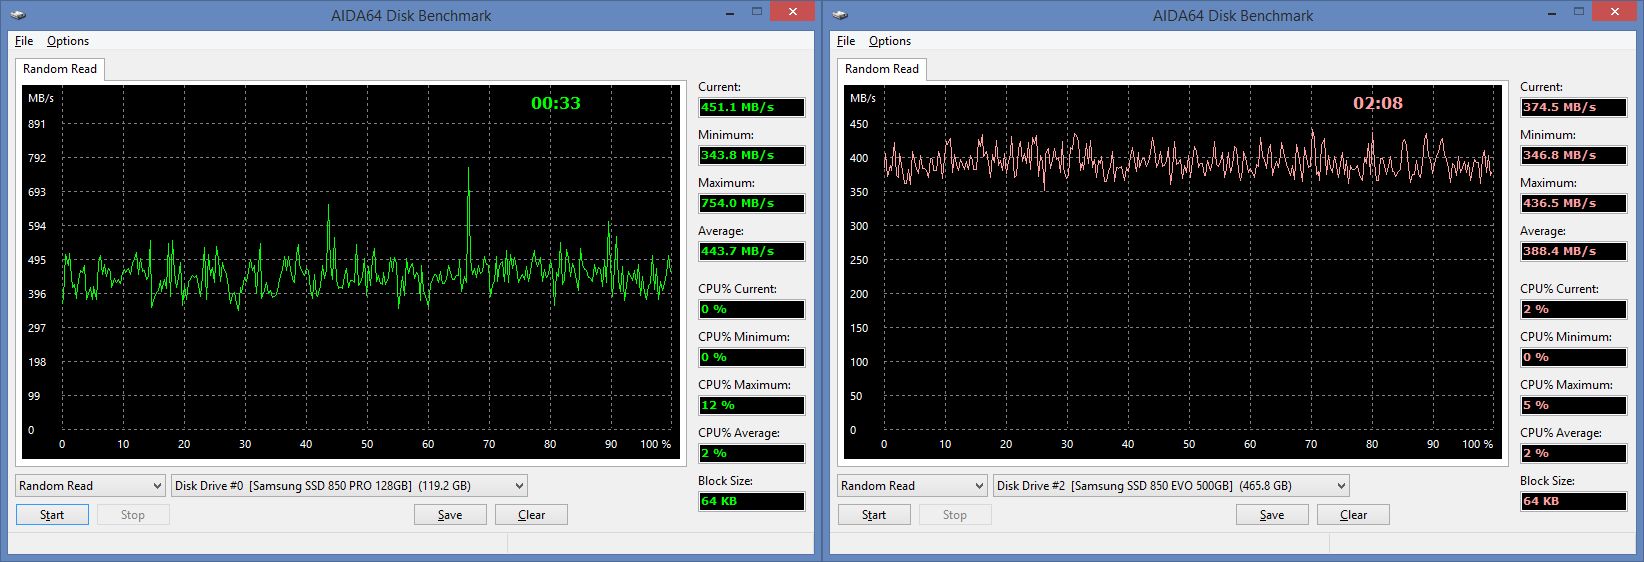Click Clear in the right benchmark window
Screen dimensions: 1644x562
(1353, 515)
